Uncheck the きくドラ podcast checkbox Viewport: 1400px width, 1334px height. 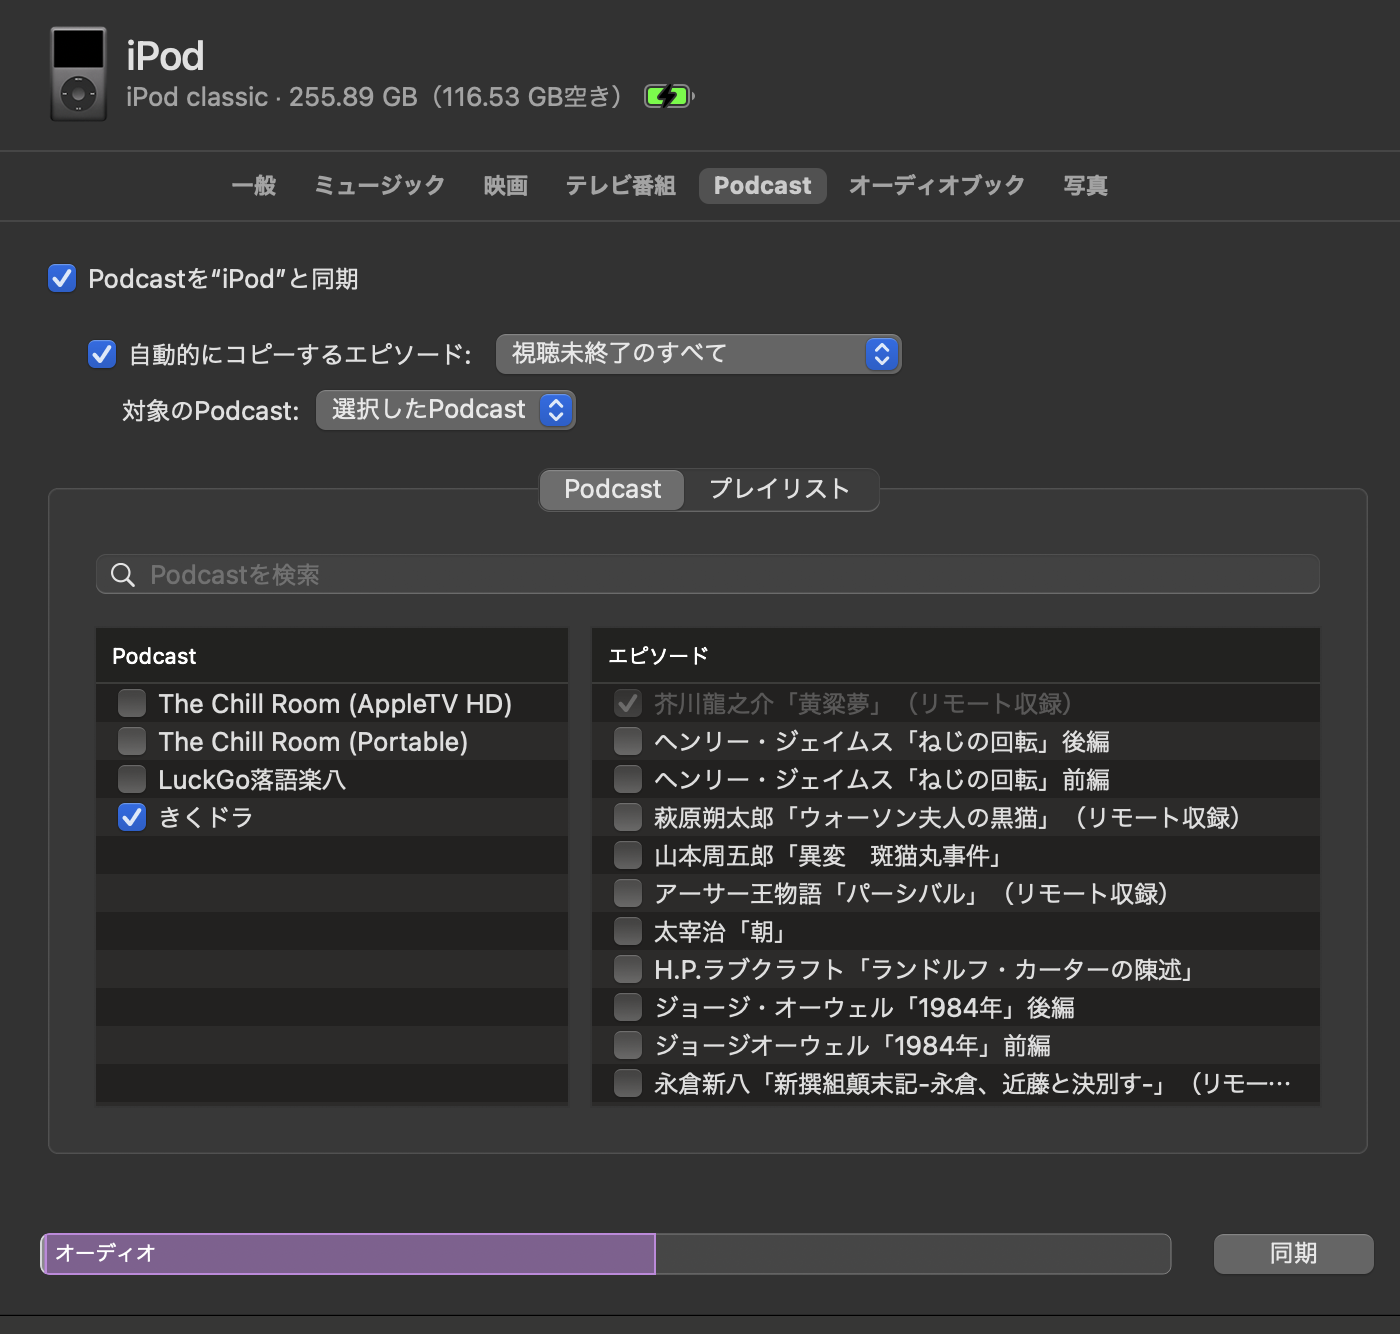(x=132, y=817)
